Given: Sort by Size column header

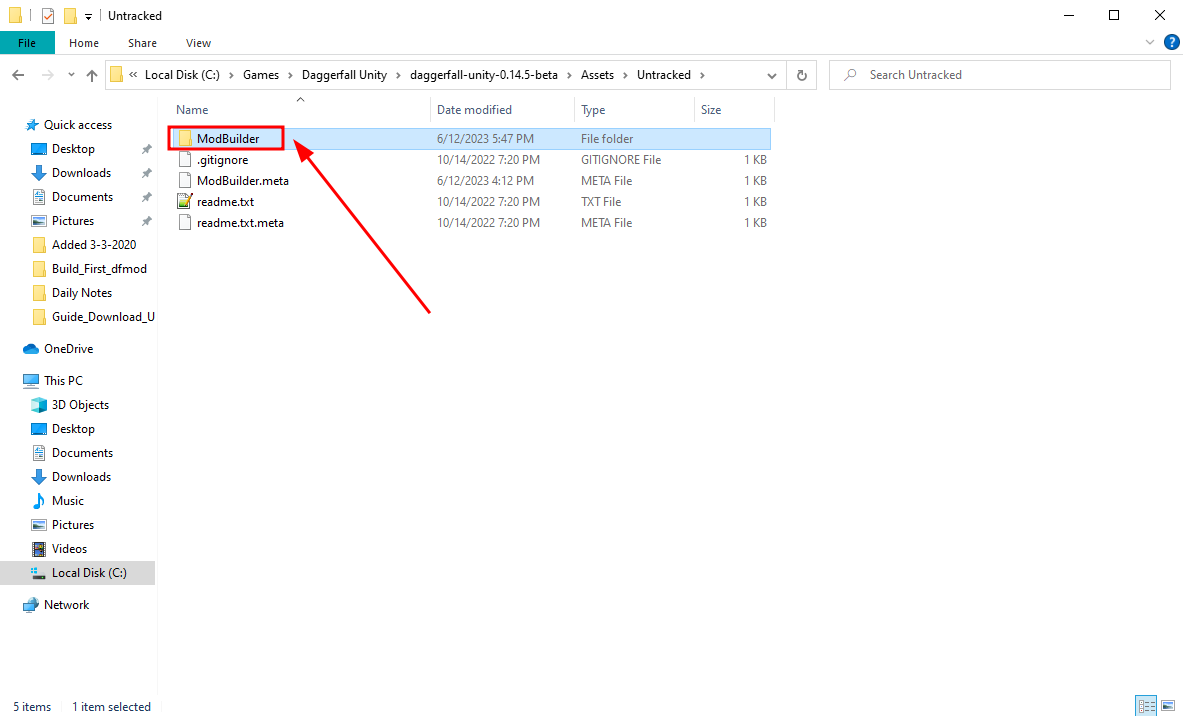Looking at the screenshot, I should tap(734, 109).
